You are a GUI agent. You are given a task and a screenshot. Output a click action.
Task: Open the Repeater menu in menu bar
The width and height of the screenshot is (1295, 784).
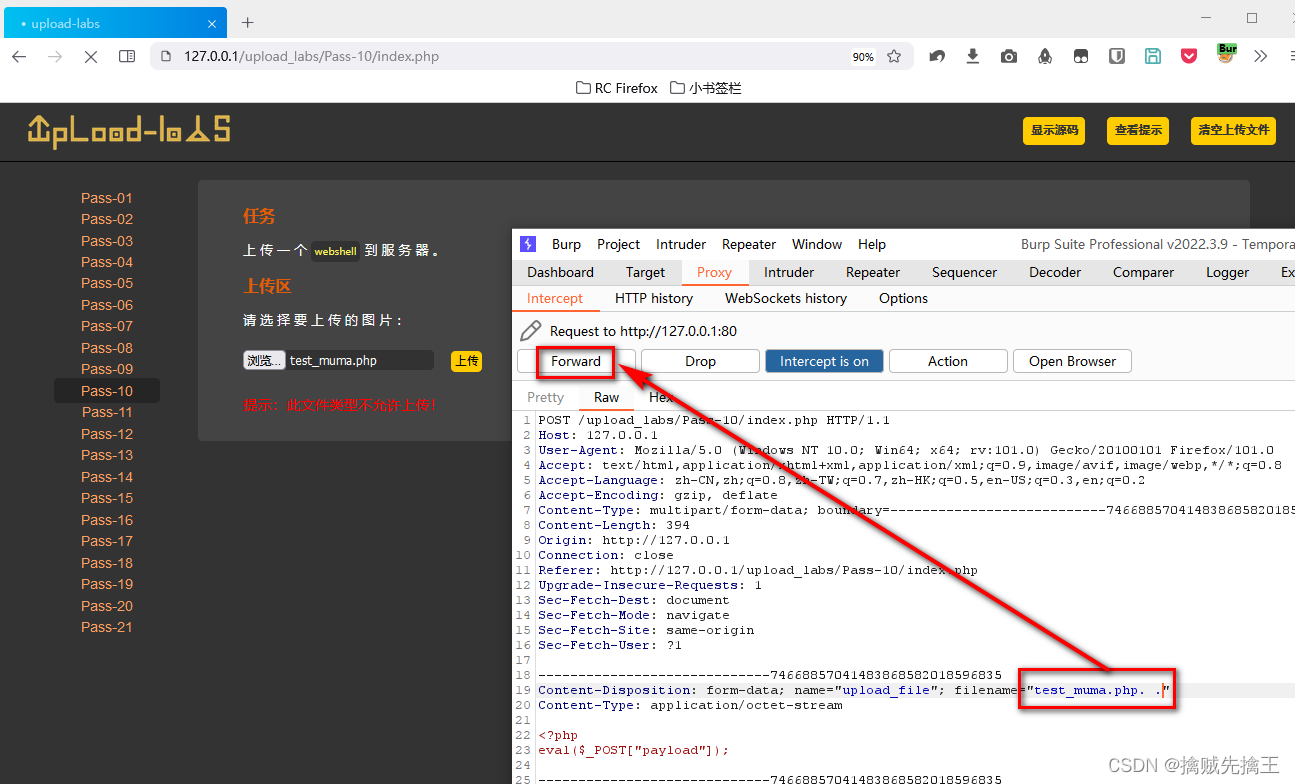click(749, 244)
